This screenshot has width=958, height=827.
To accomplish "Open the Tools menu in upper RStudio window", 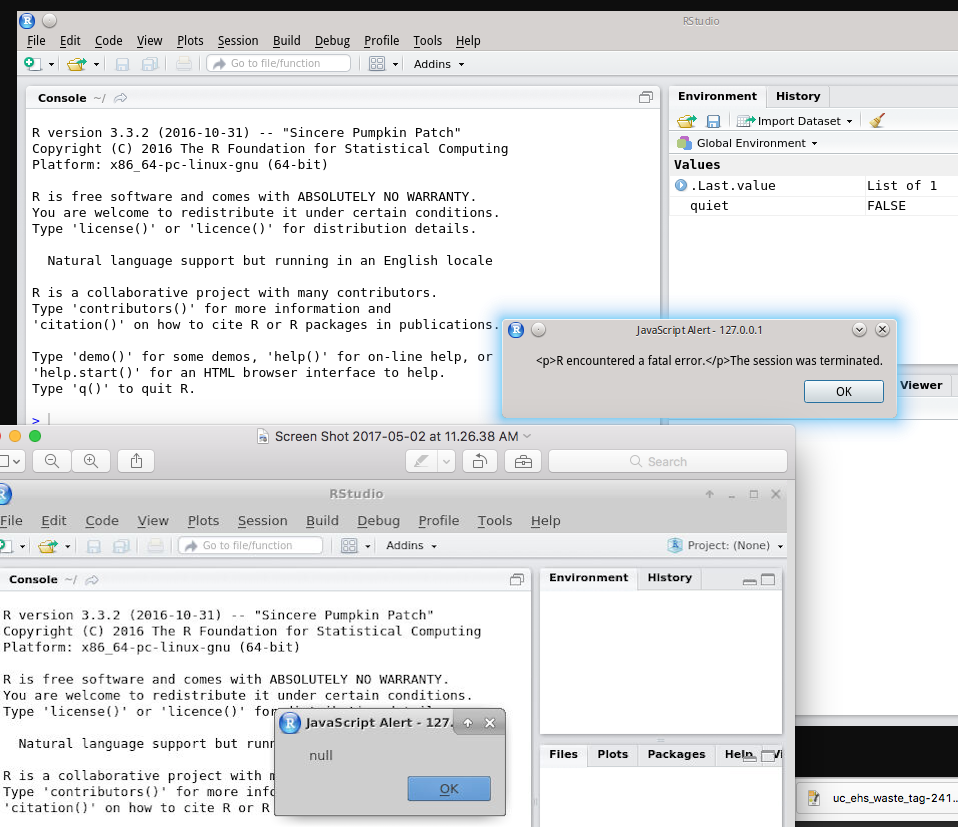I will click(427, 40).
